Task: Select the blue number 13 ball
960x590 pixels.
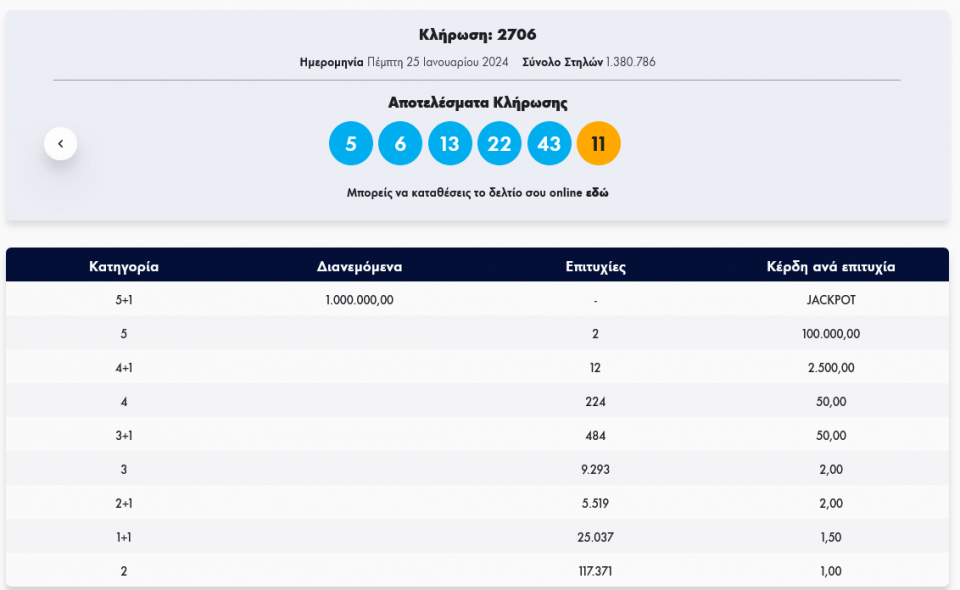Action: click(x=450, y=144)
